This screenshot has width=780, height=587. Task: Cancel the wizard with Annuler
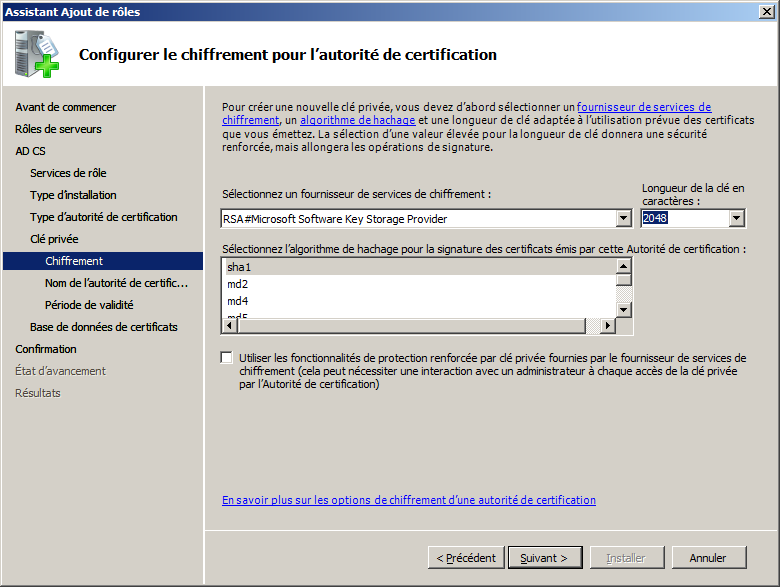[708, 557]
